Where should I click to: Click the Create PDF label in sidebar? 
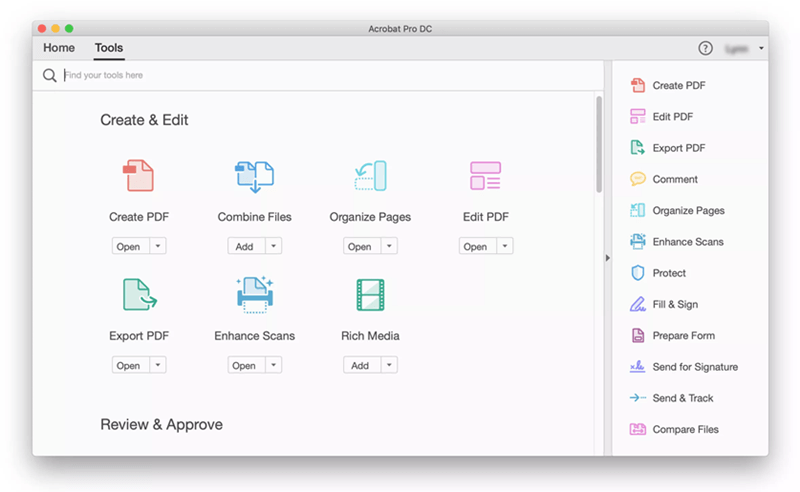[679, 86]
